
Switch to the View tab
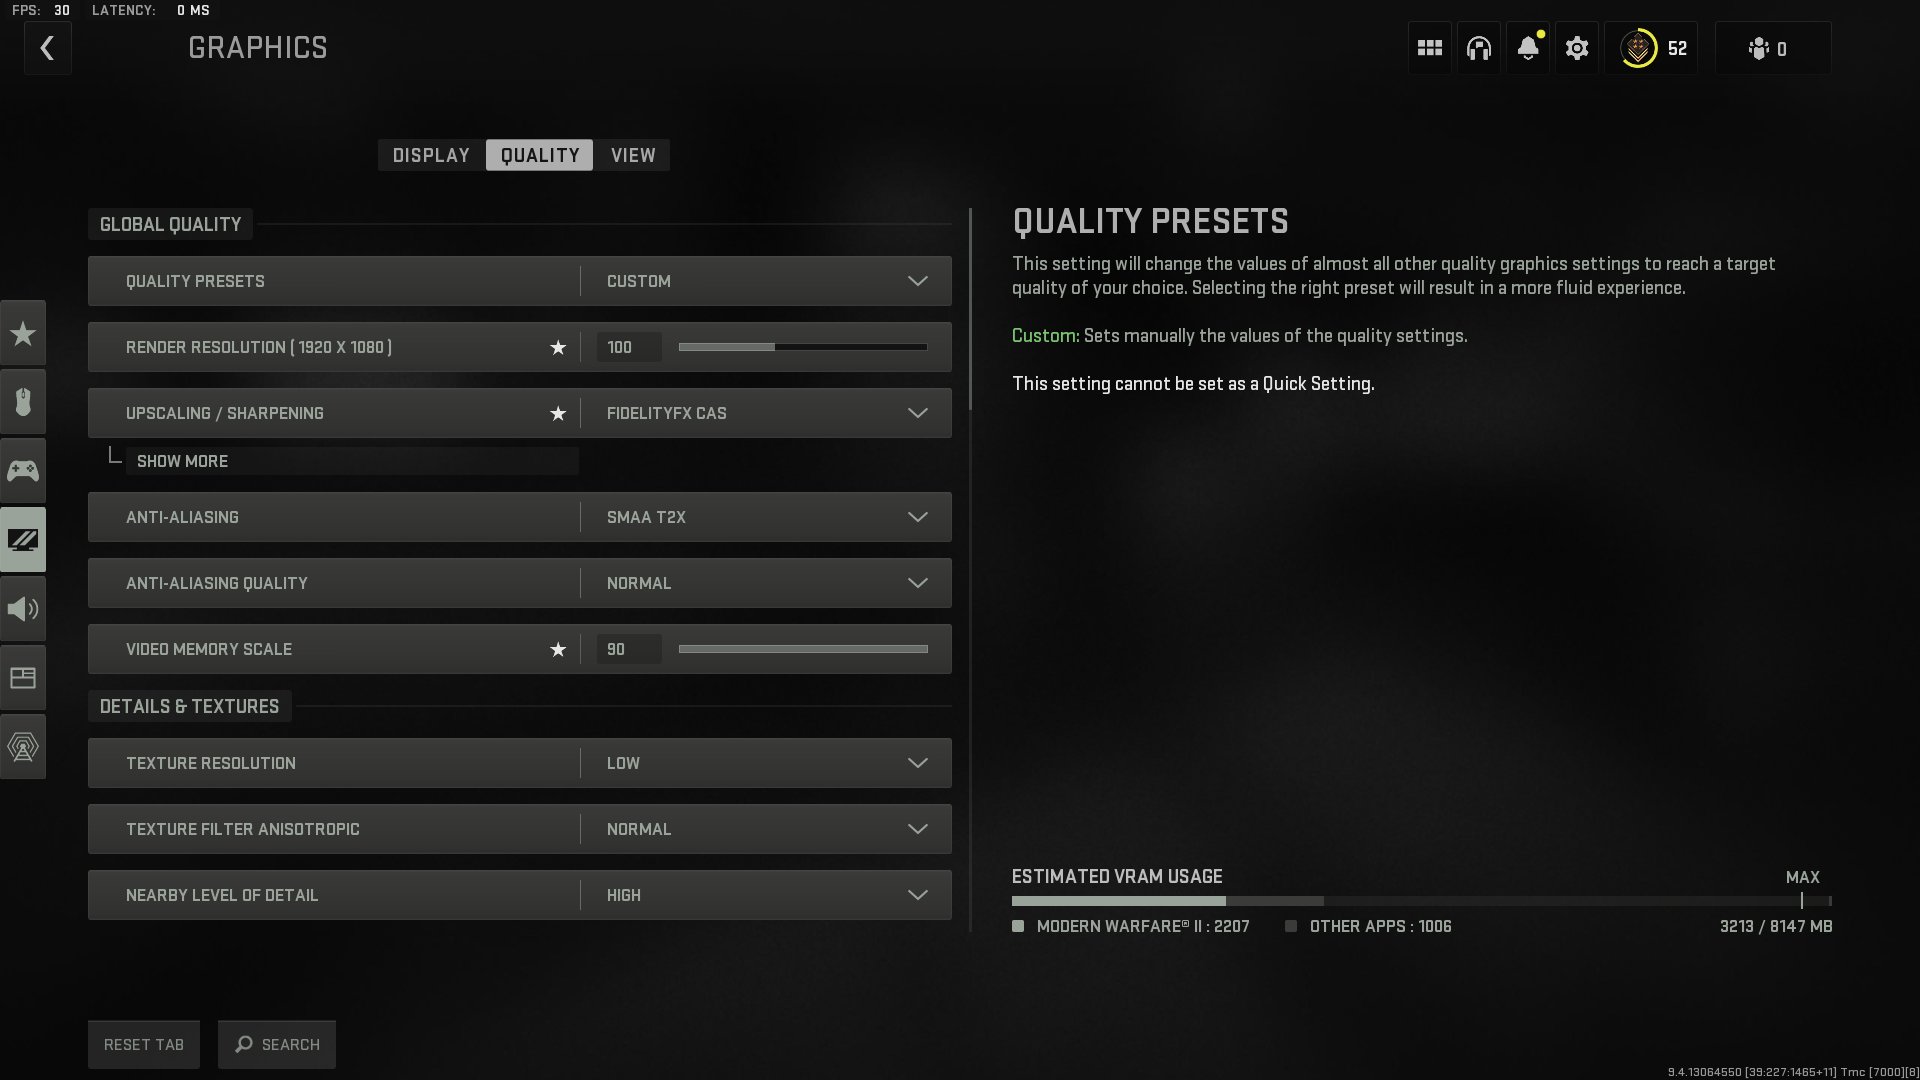coord(632,155)
